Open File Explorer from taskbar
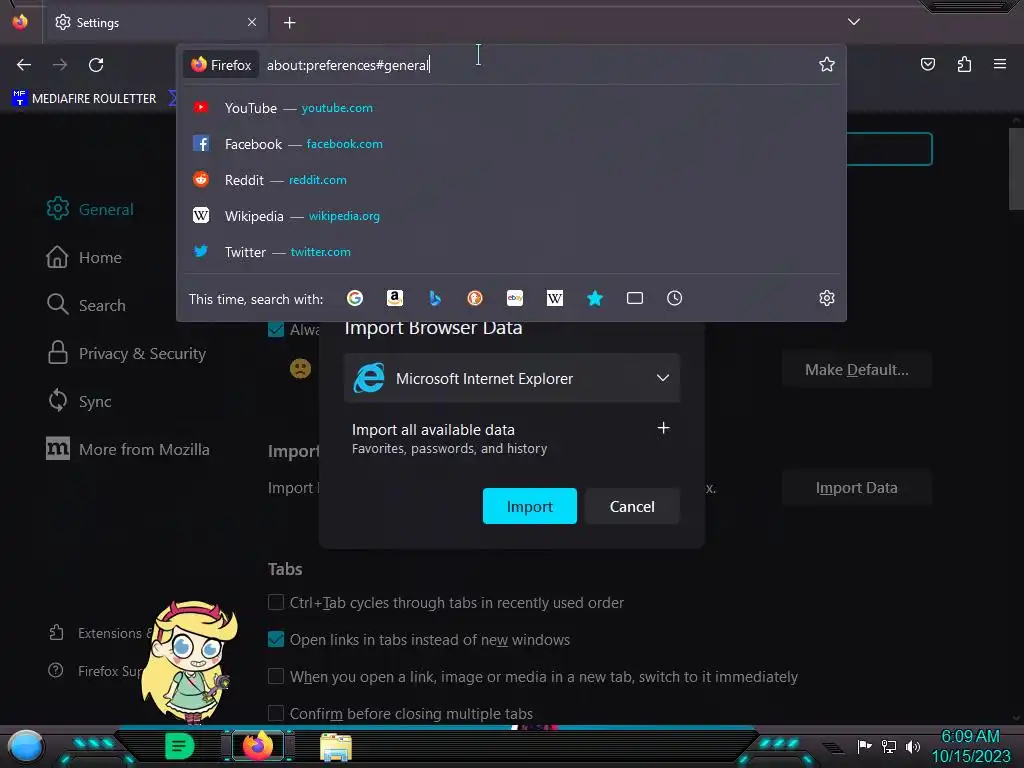The image size is (1024, 768). 336,747
